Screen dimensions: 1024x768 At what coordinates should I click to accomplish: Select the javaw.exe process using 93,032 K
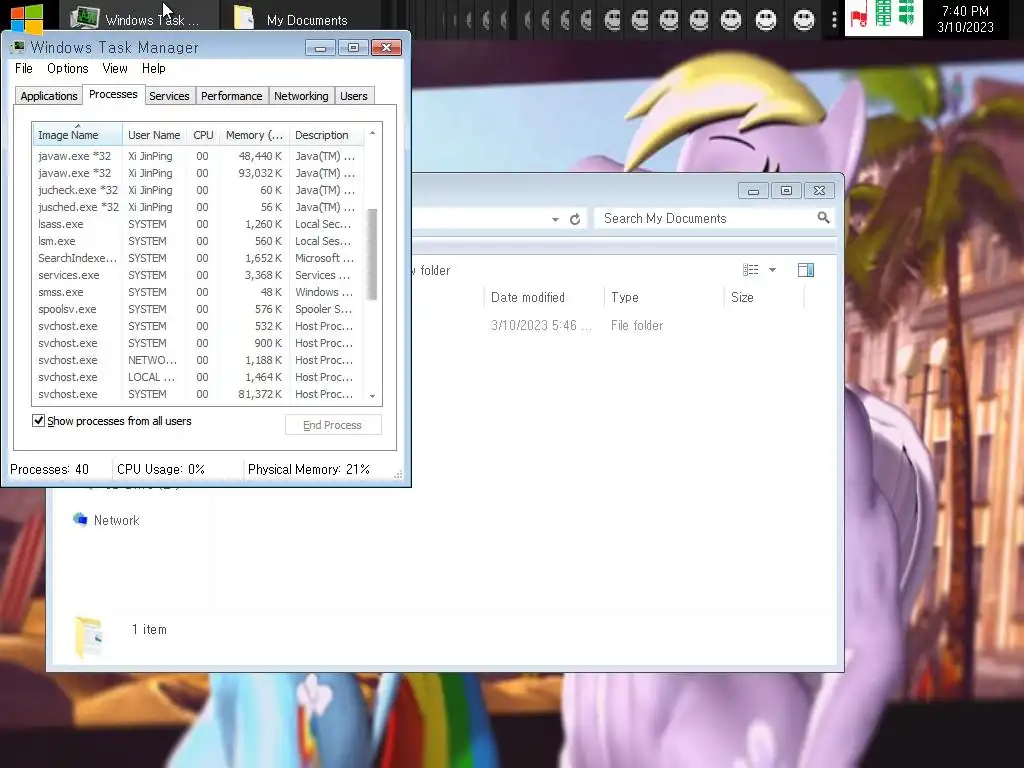[199, 173]
